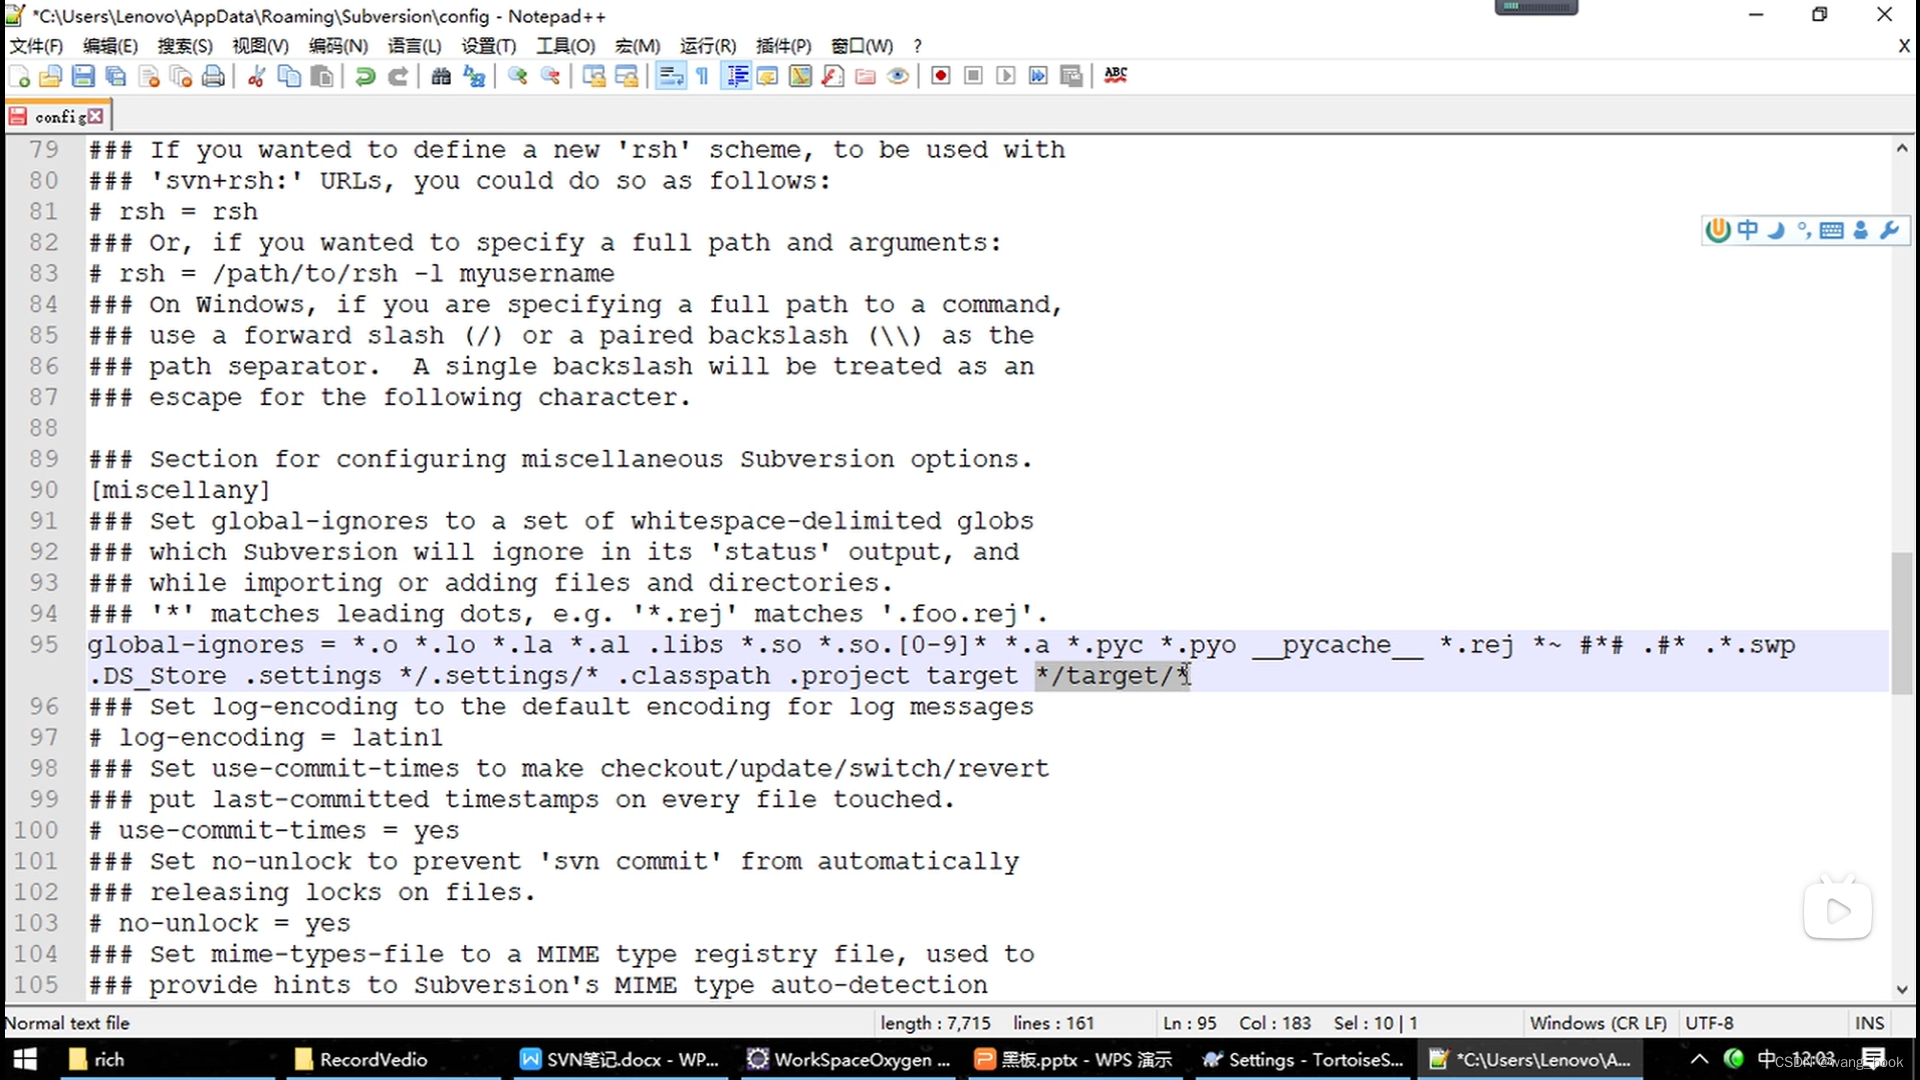Undo the last edit with the green arrow
This screenshot has height=1080, width=1920.
coord(365,76)
